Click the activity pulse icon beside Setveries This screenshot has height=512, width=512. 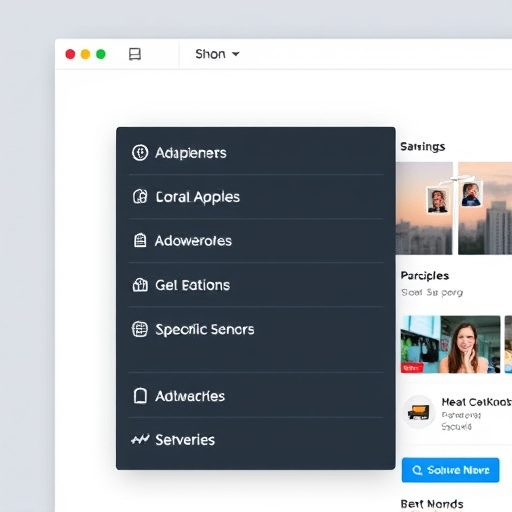[x=140, y=440]
